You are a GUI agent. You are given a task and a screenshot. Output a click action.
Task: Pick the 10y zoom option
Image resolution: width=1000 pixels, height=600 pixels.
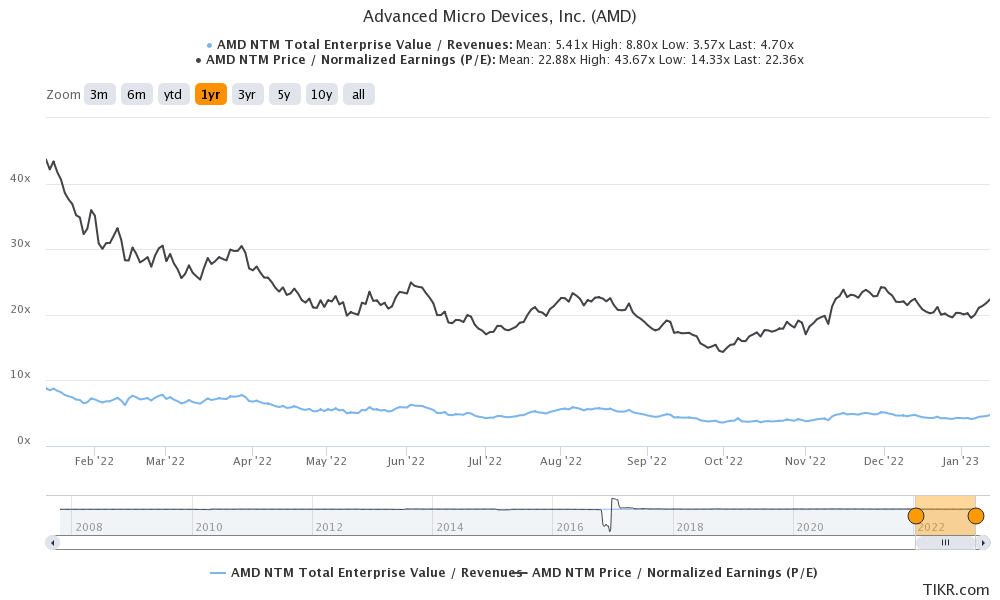(x=321, y=94)
